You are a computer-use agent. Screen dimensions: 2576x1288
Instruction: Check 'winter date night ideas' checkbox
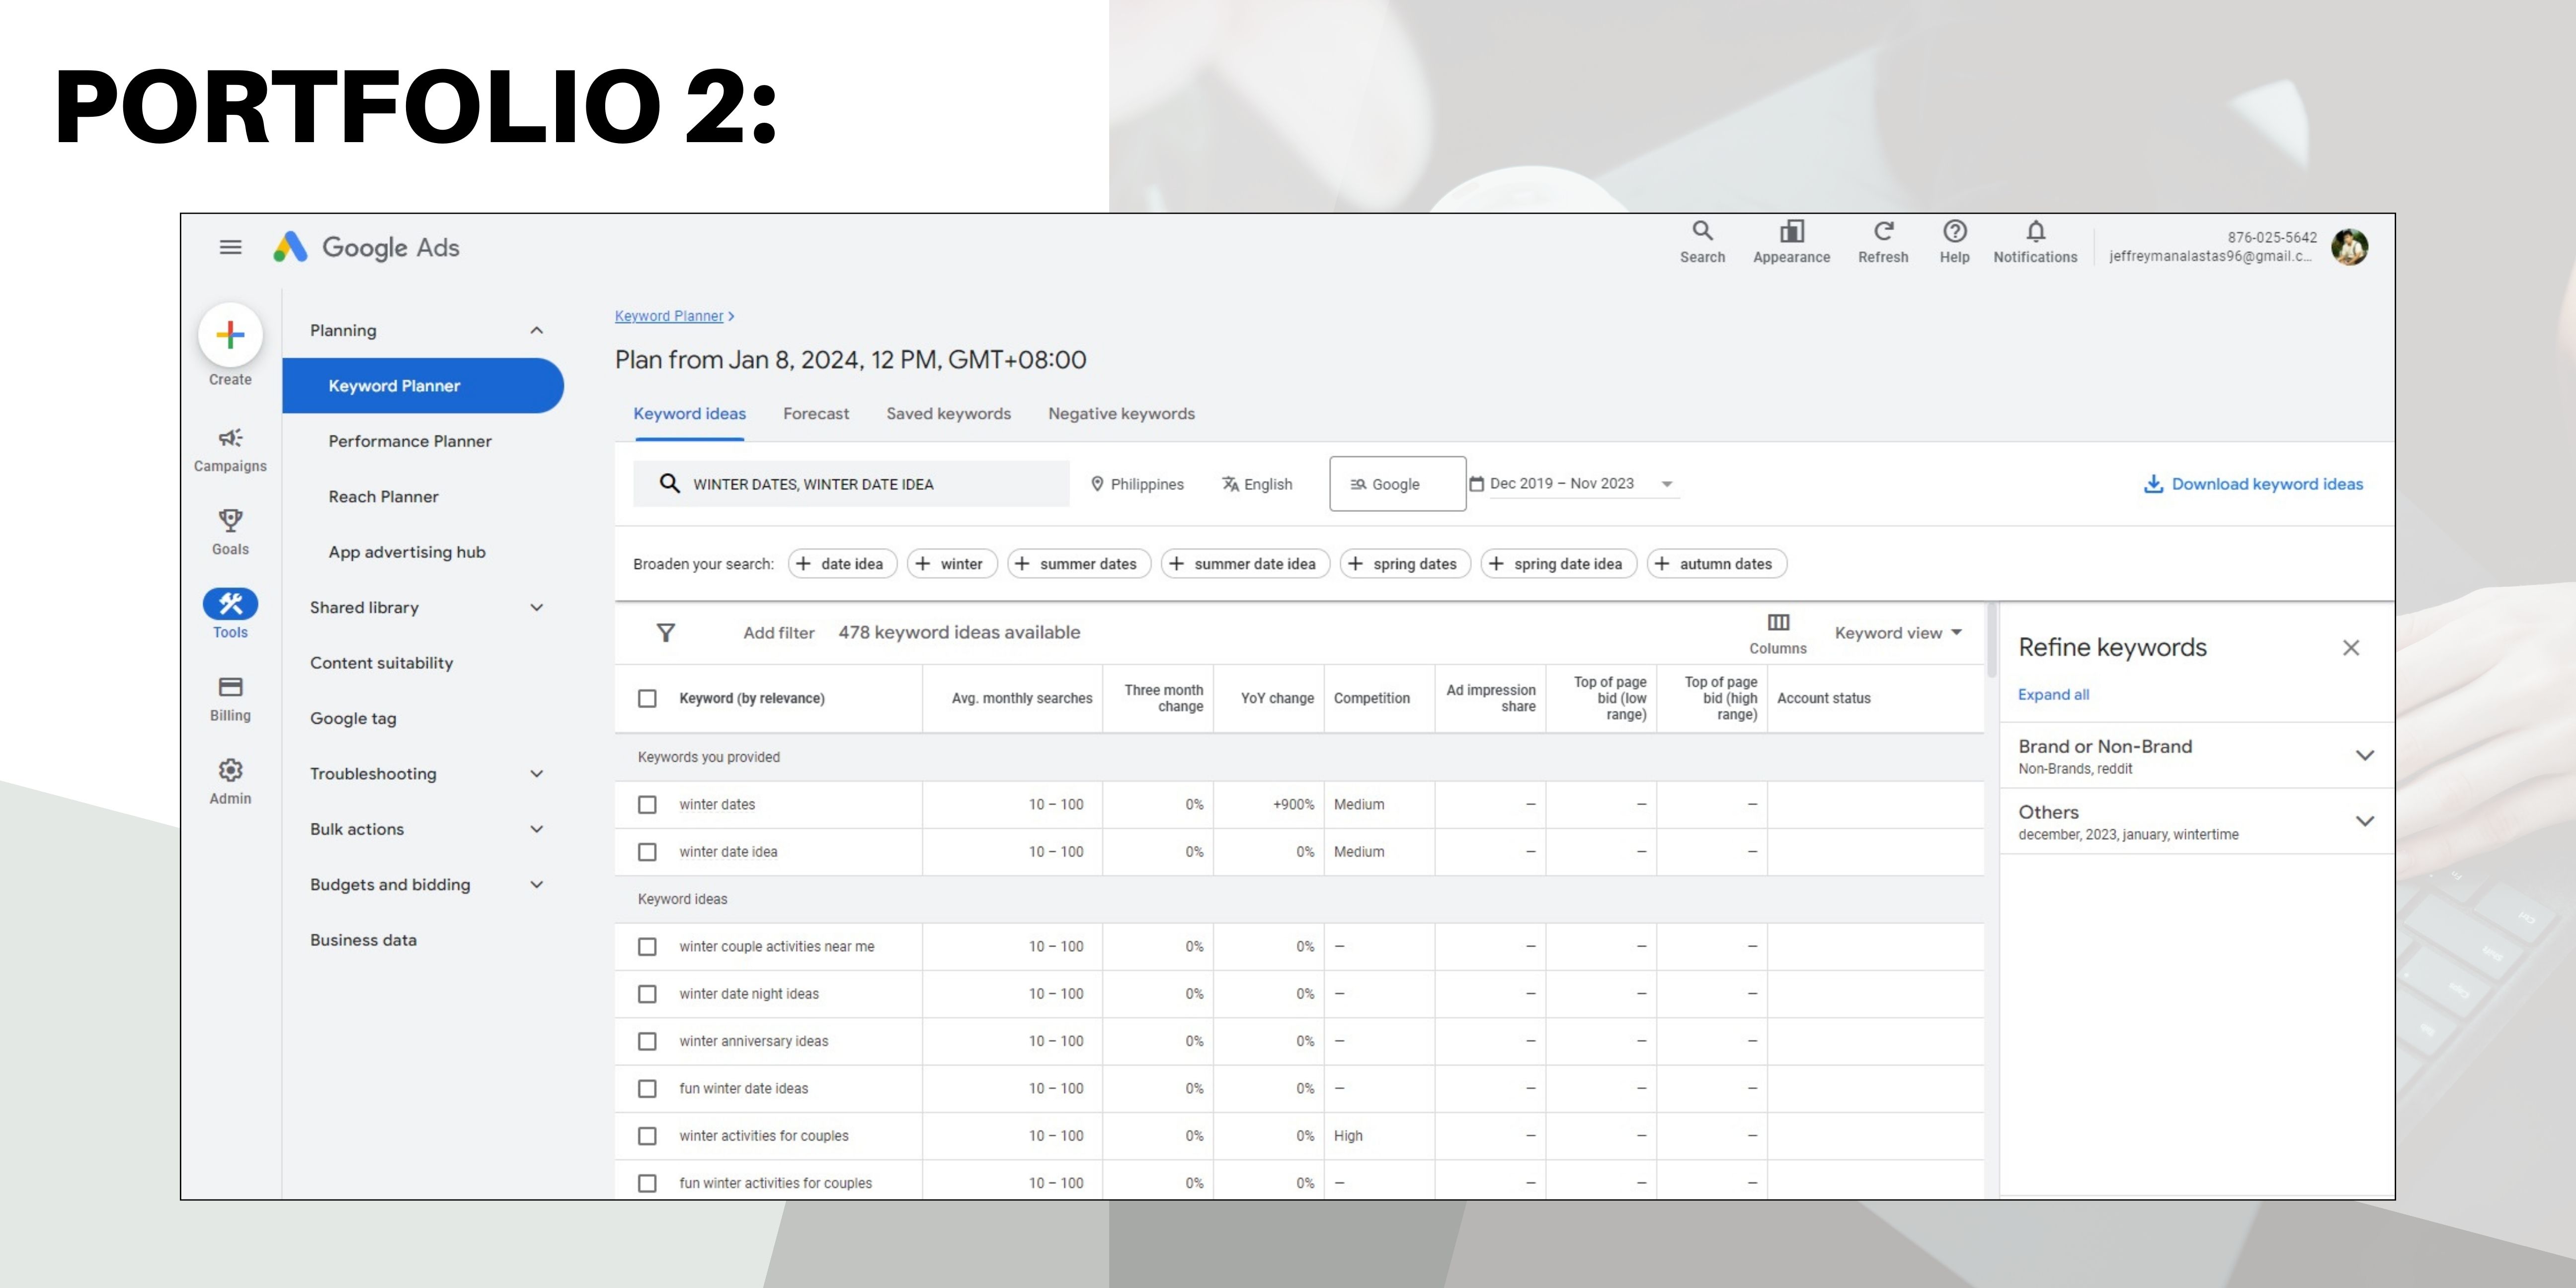647,994
